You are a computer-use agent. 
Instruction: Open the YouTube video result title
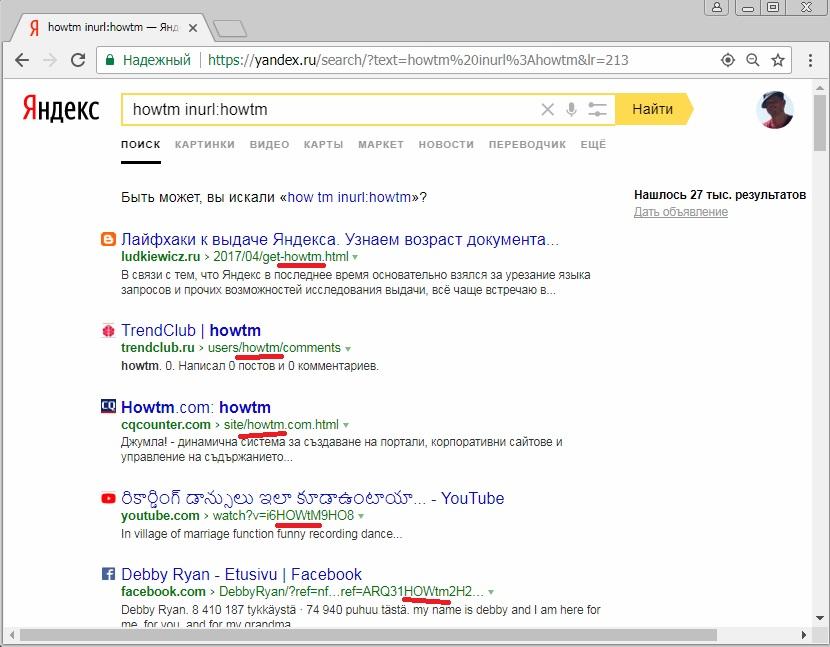coord(312,498)
